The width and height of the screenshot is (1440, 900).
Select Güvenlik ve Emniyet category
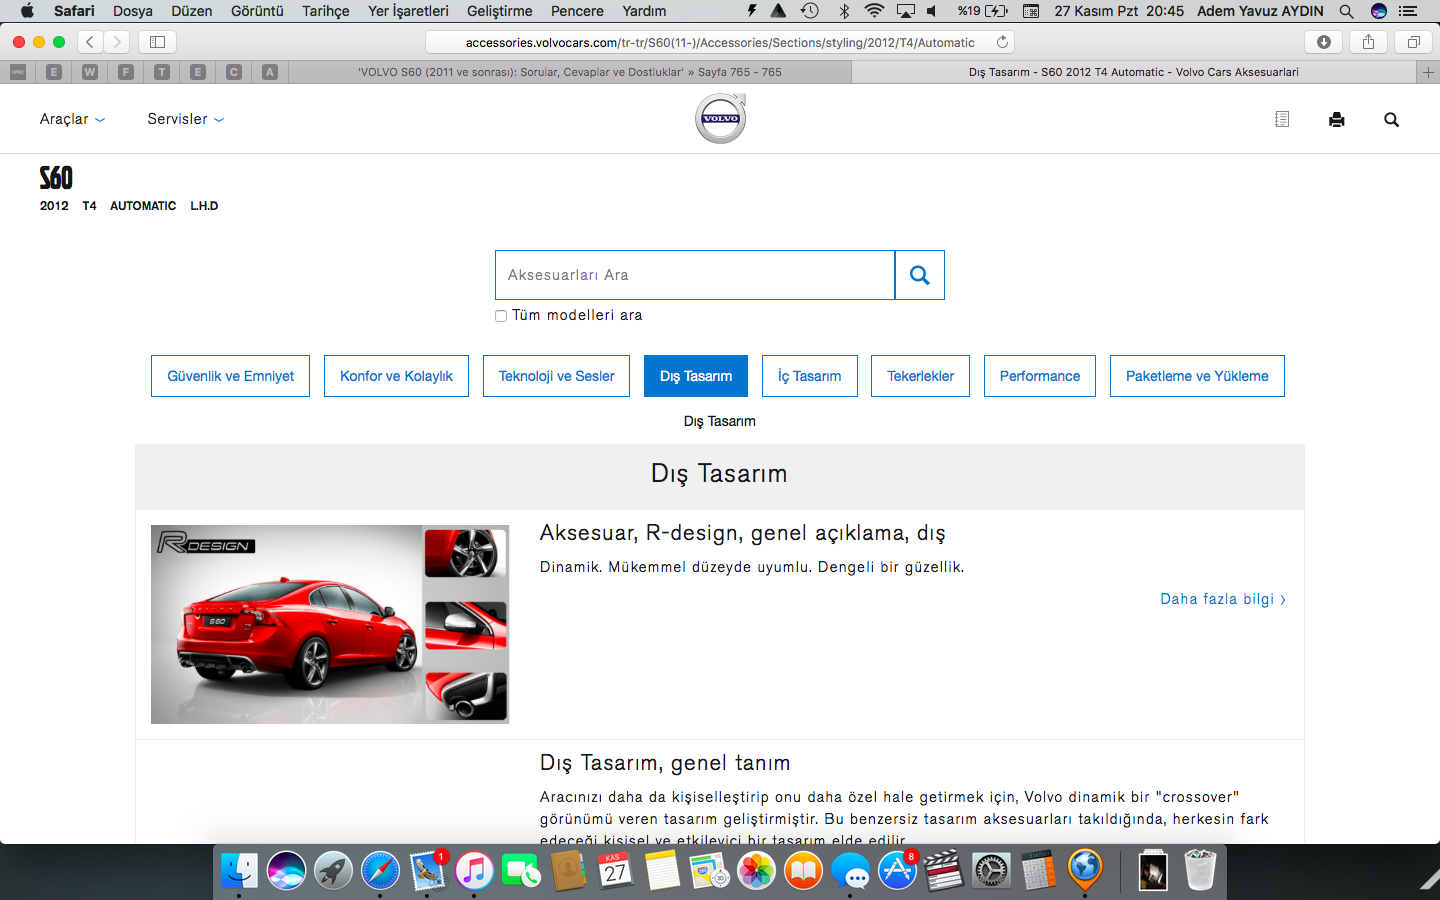230,376
